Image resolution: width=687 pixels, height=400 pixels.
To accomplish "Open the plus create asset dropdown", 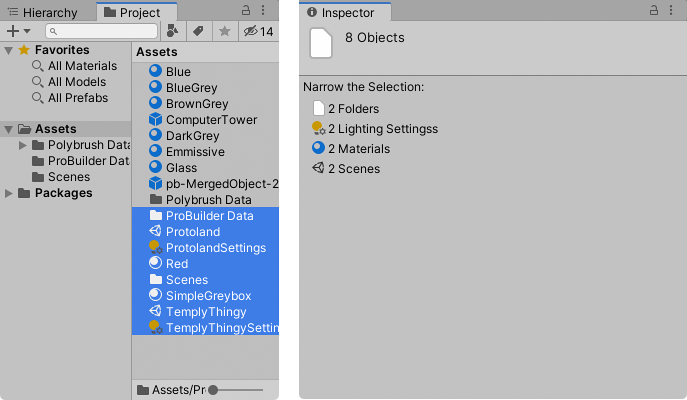I will click(x=18, y=31).
